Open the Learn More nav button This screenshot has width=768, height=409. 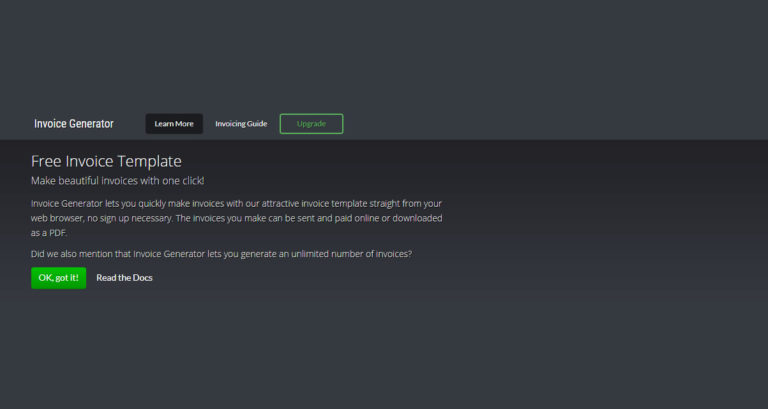(x=174, y=124)
